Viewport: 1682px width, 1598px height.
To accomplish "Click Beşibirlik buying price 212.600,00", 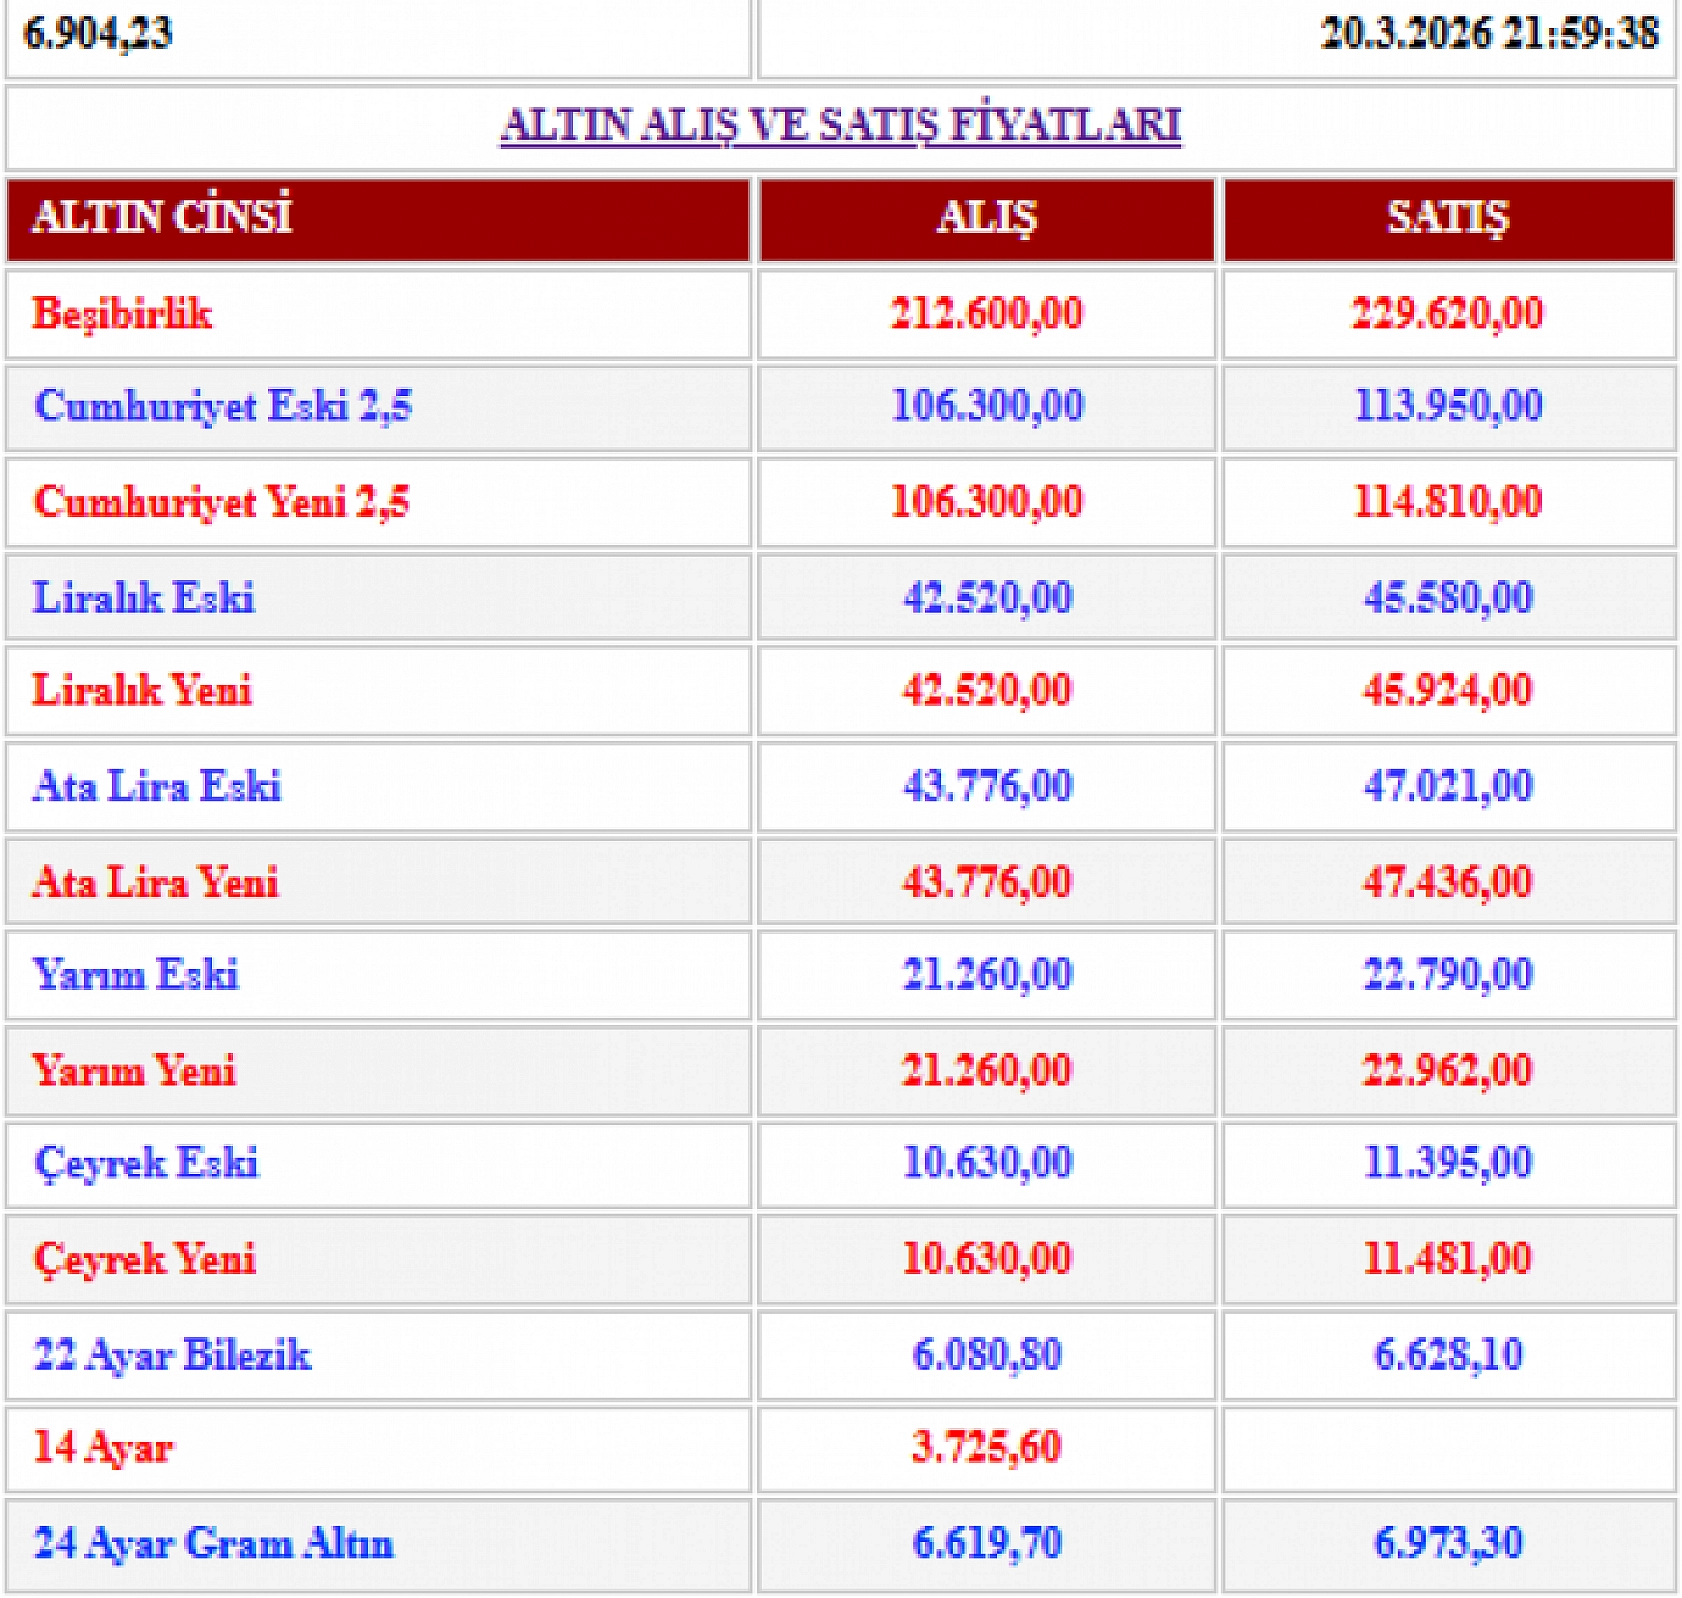I will (x=987, y=313).
